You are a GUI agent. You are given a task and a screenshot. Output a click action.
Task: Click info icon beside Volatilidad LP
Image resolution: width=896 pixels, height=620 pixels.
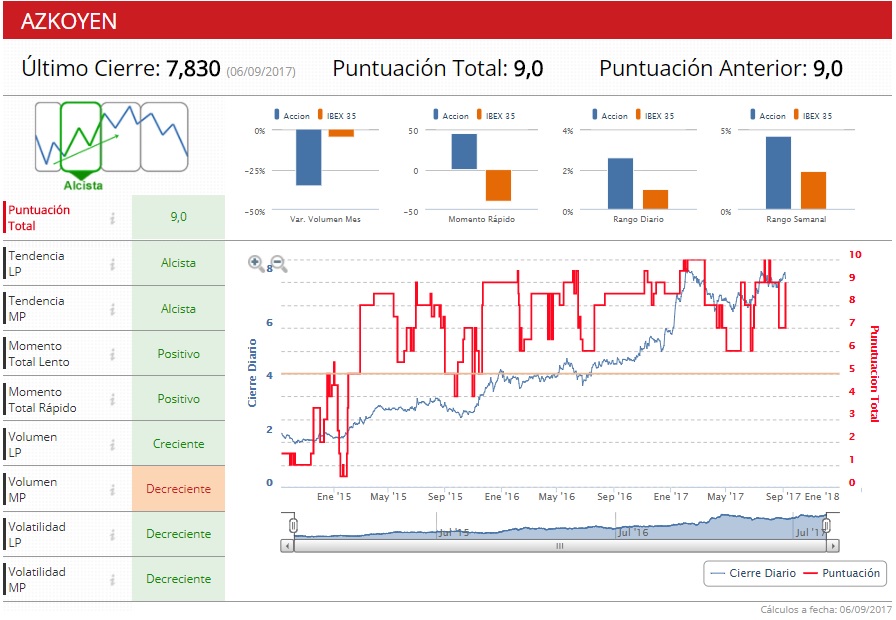(113, 534)
